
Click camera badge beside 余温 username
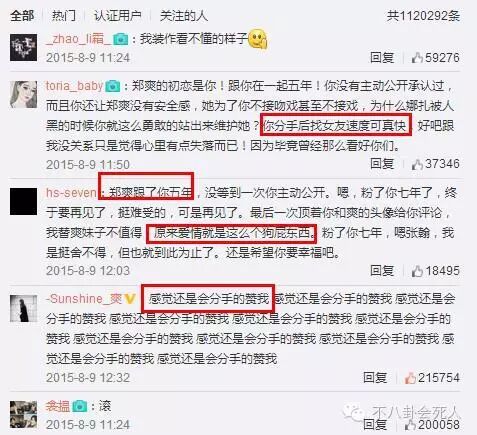[x=79, y=406]
